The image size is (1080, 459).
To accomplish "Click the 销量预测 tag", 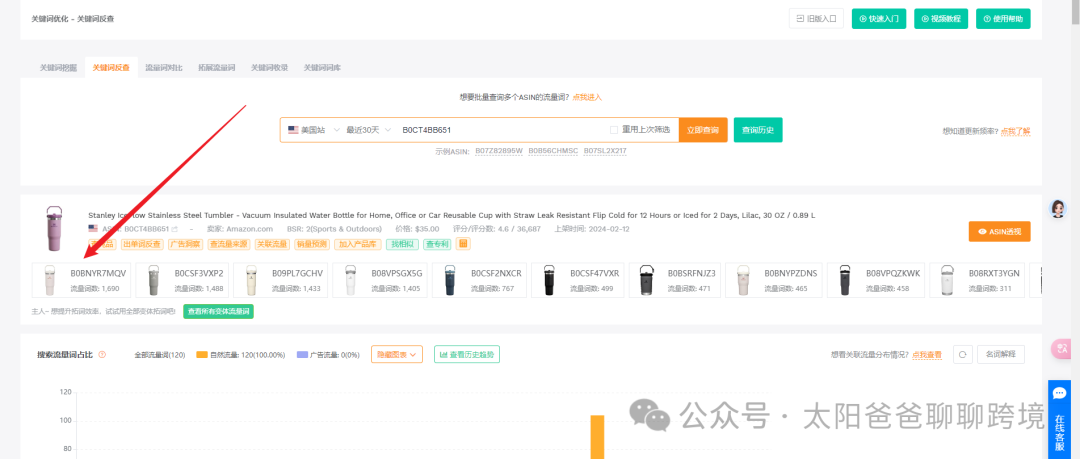I will pos(311,244).
